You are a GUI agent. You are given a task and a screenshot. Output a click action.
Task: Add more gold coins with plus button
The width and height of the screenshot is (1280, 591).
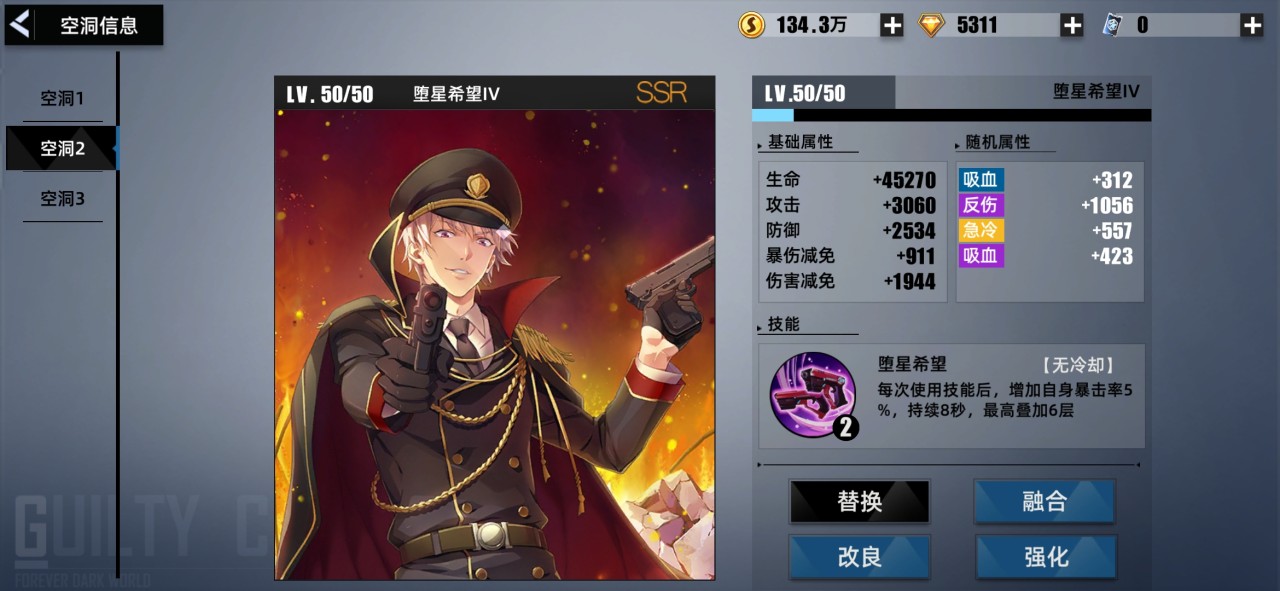(x=892, y=26)
